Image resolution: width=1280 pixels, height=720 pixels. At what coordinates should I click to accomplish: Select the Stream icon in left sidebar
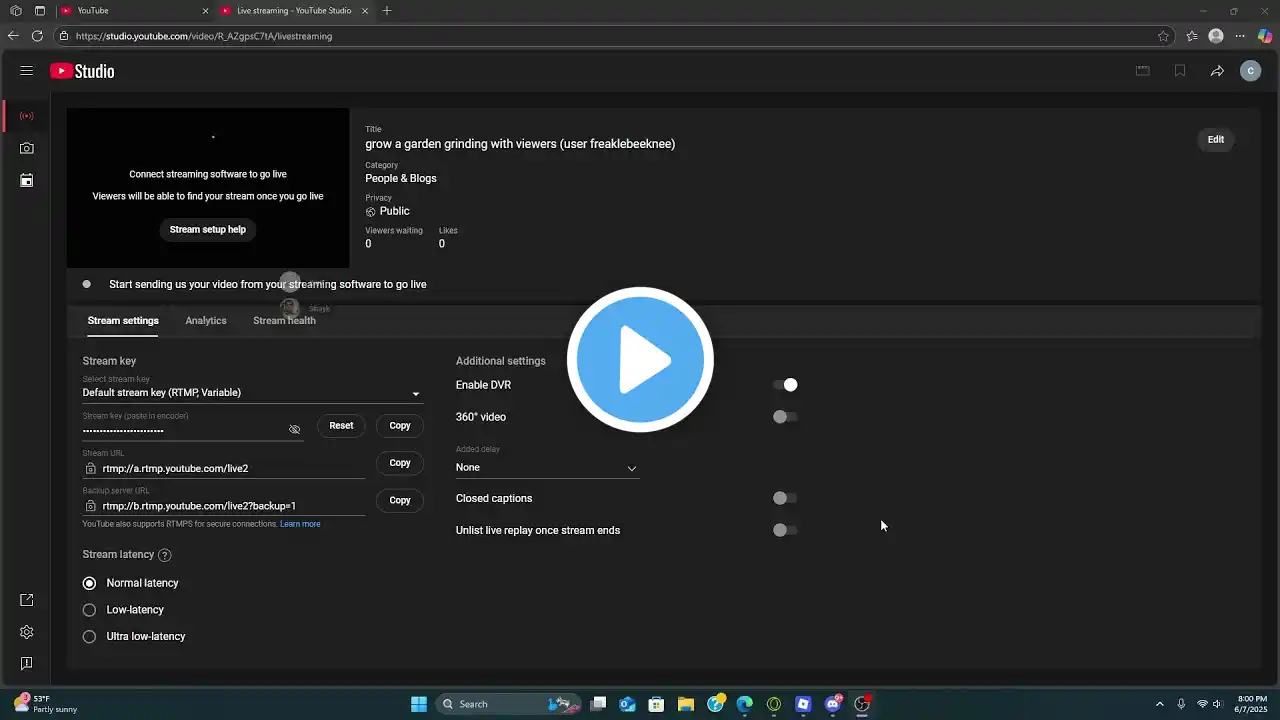(x=27, y=116)
